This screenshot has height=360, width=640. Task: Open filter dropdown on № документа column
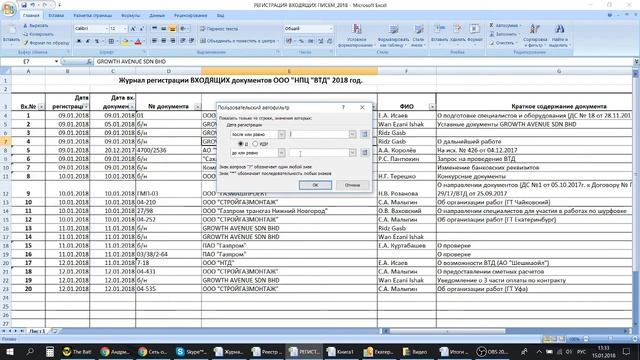(x=197, y=107)
